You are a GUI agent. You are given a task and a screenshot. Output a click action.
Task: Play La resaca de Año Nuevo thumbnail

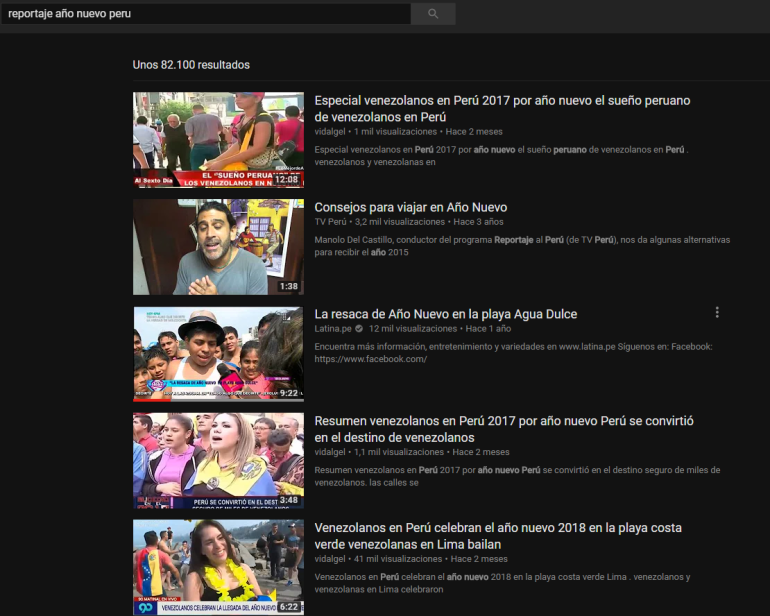click(218, 354)
